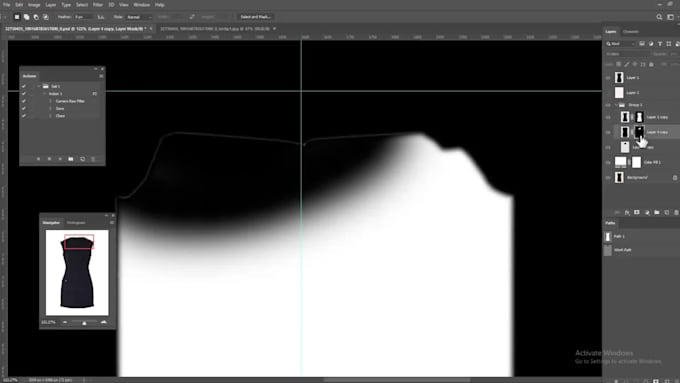Toggle visibility of Color Fill 1 layer
This screenshot has width=680, height=383.
click(x=608, y=162)
